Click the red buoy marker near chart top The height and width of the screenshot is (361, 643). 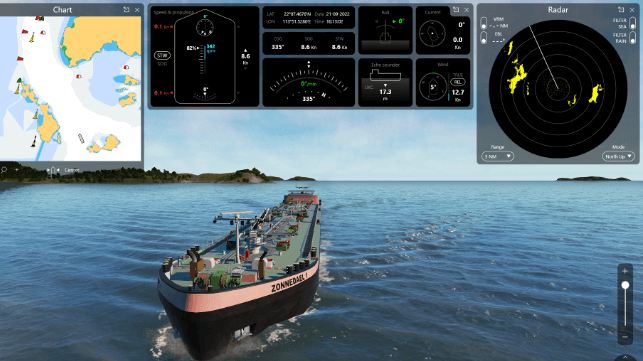pyautogui.click(x=39, y=18)
